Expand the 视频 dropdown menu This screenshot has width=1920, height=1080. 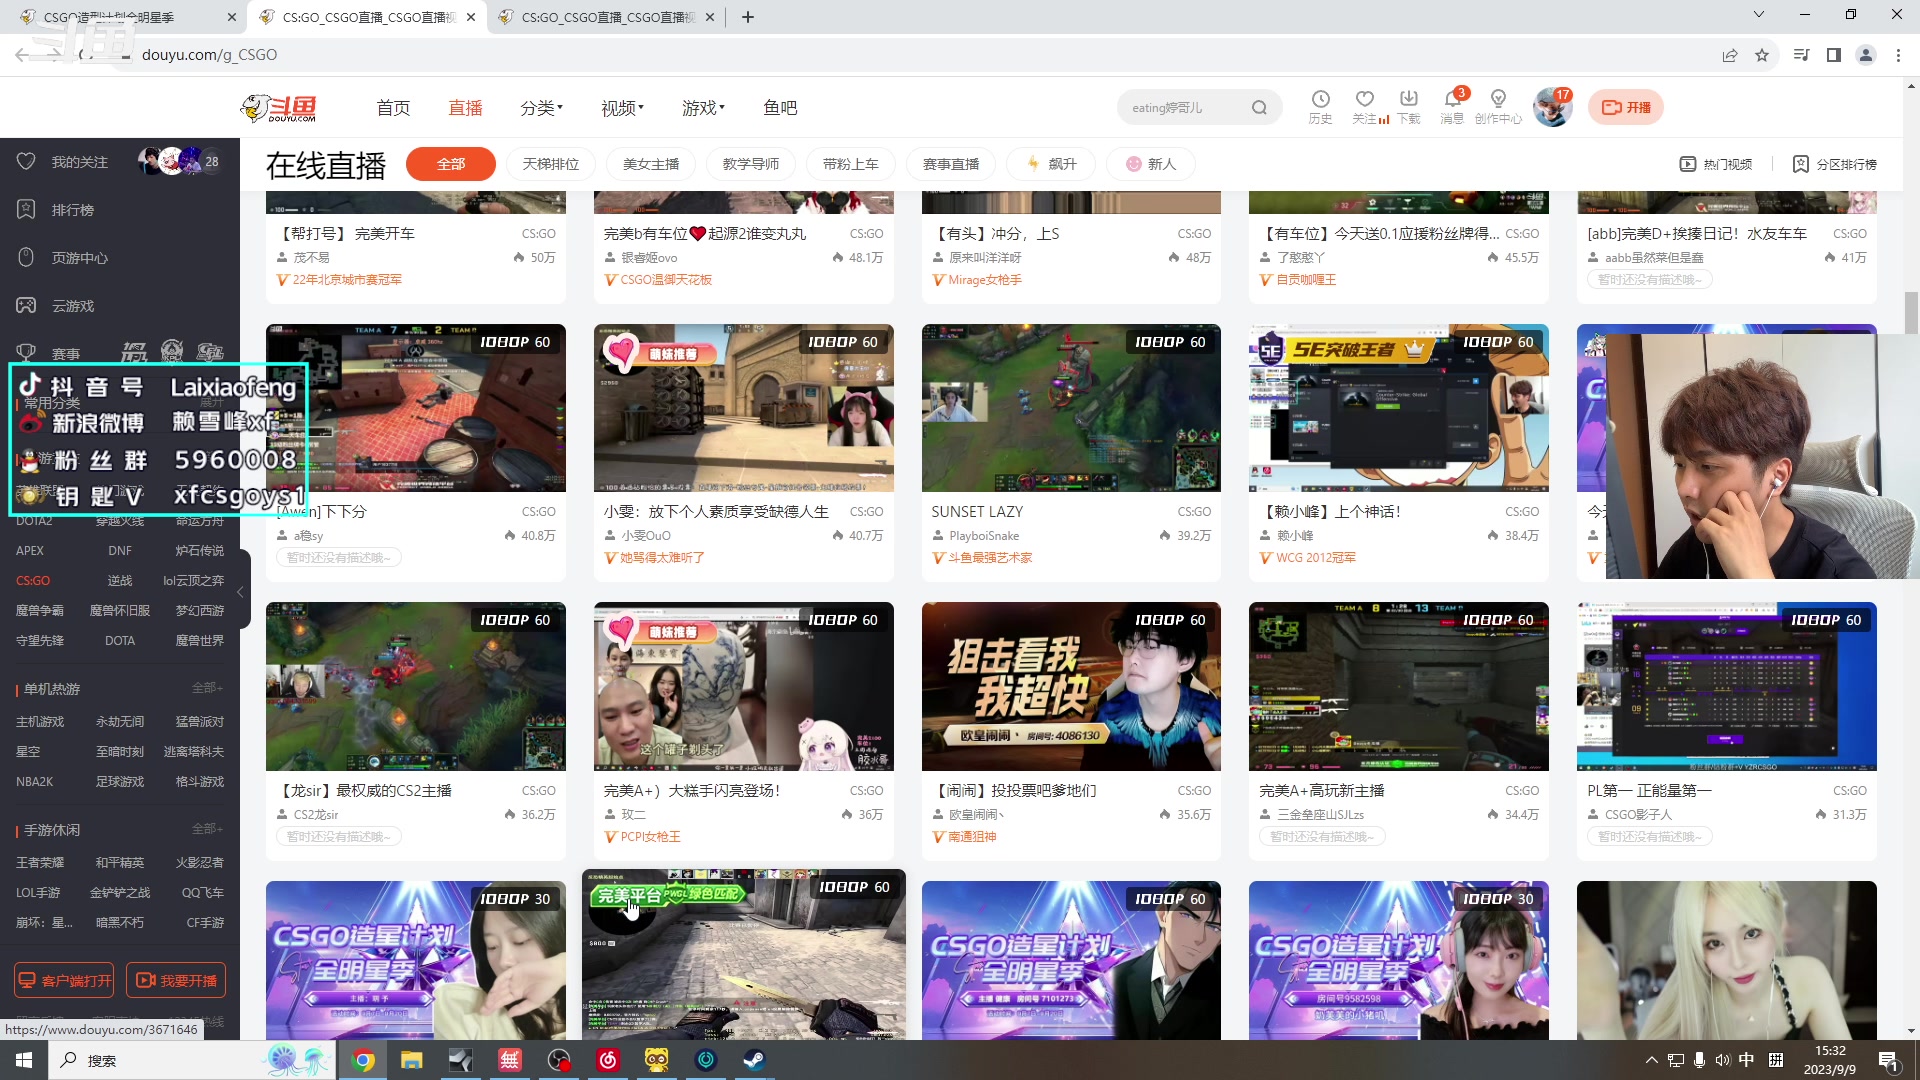[622, 107]
